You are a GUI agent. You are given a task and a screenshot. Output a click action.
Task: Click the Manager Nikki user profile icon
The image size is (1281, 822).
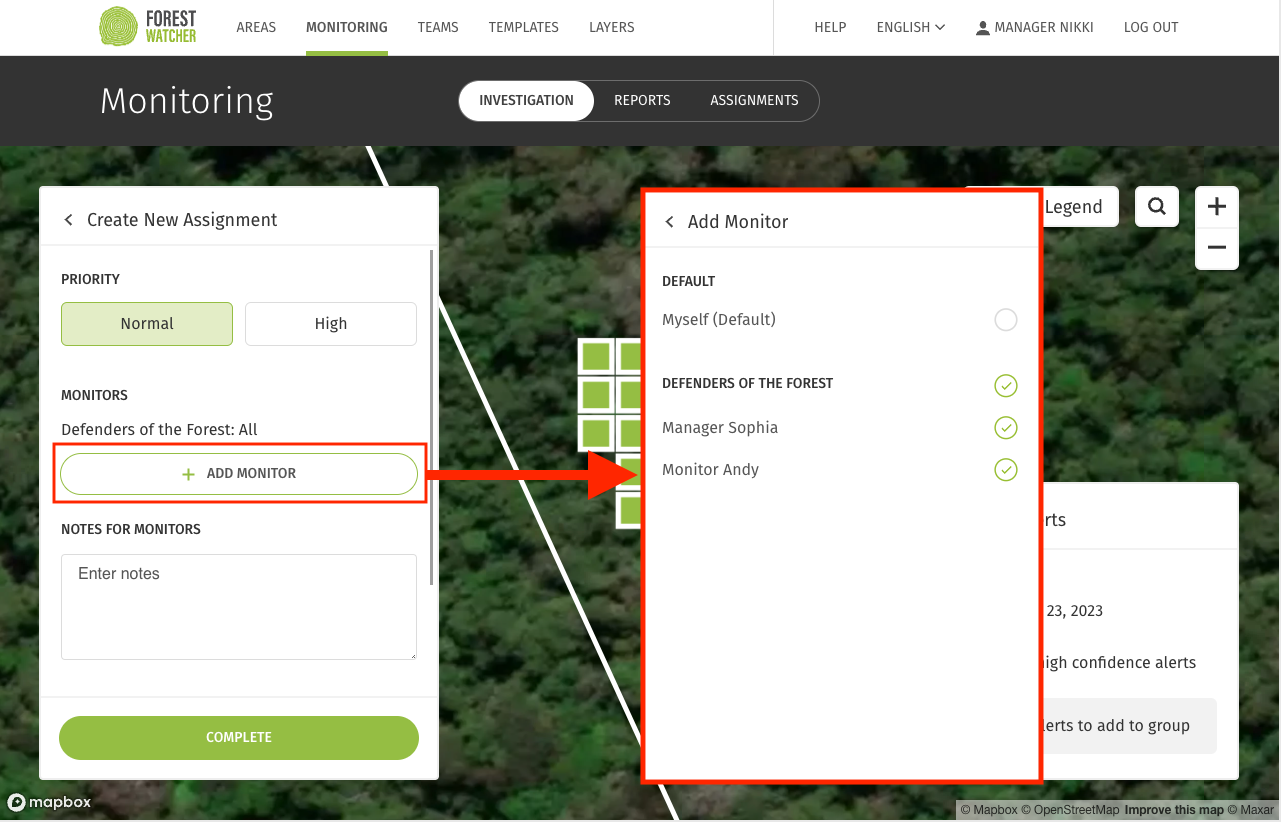coord(983,28)
